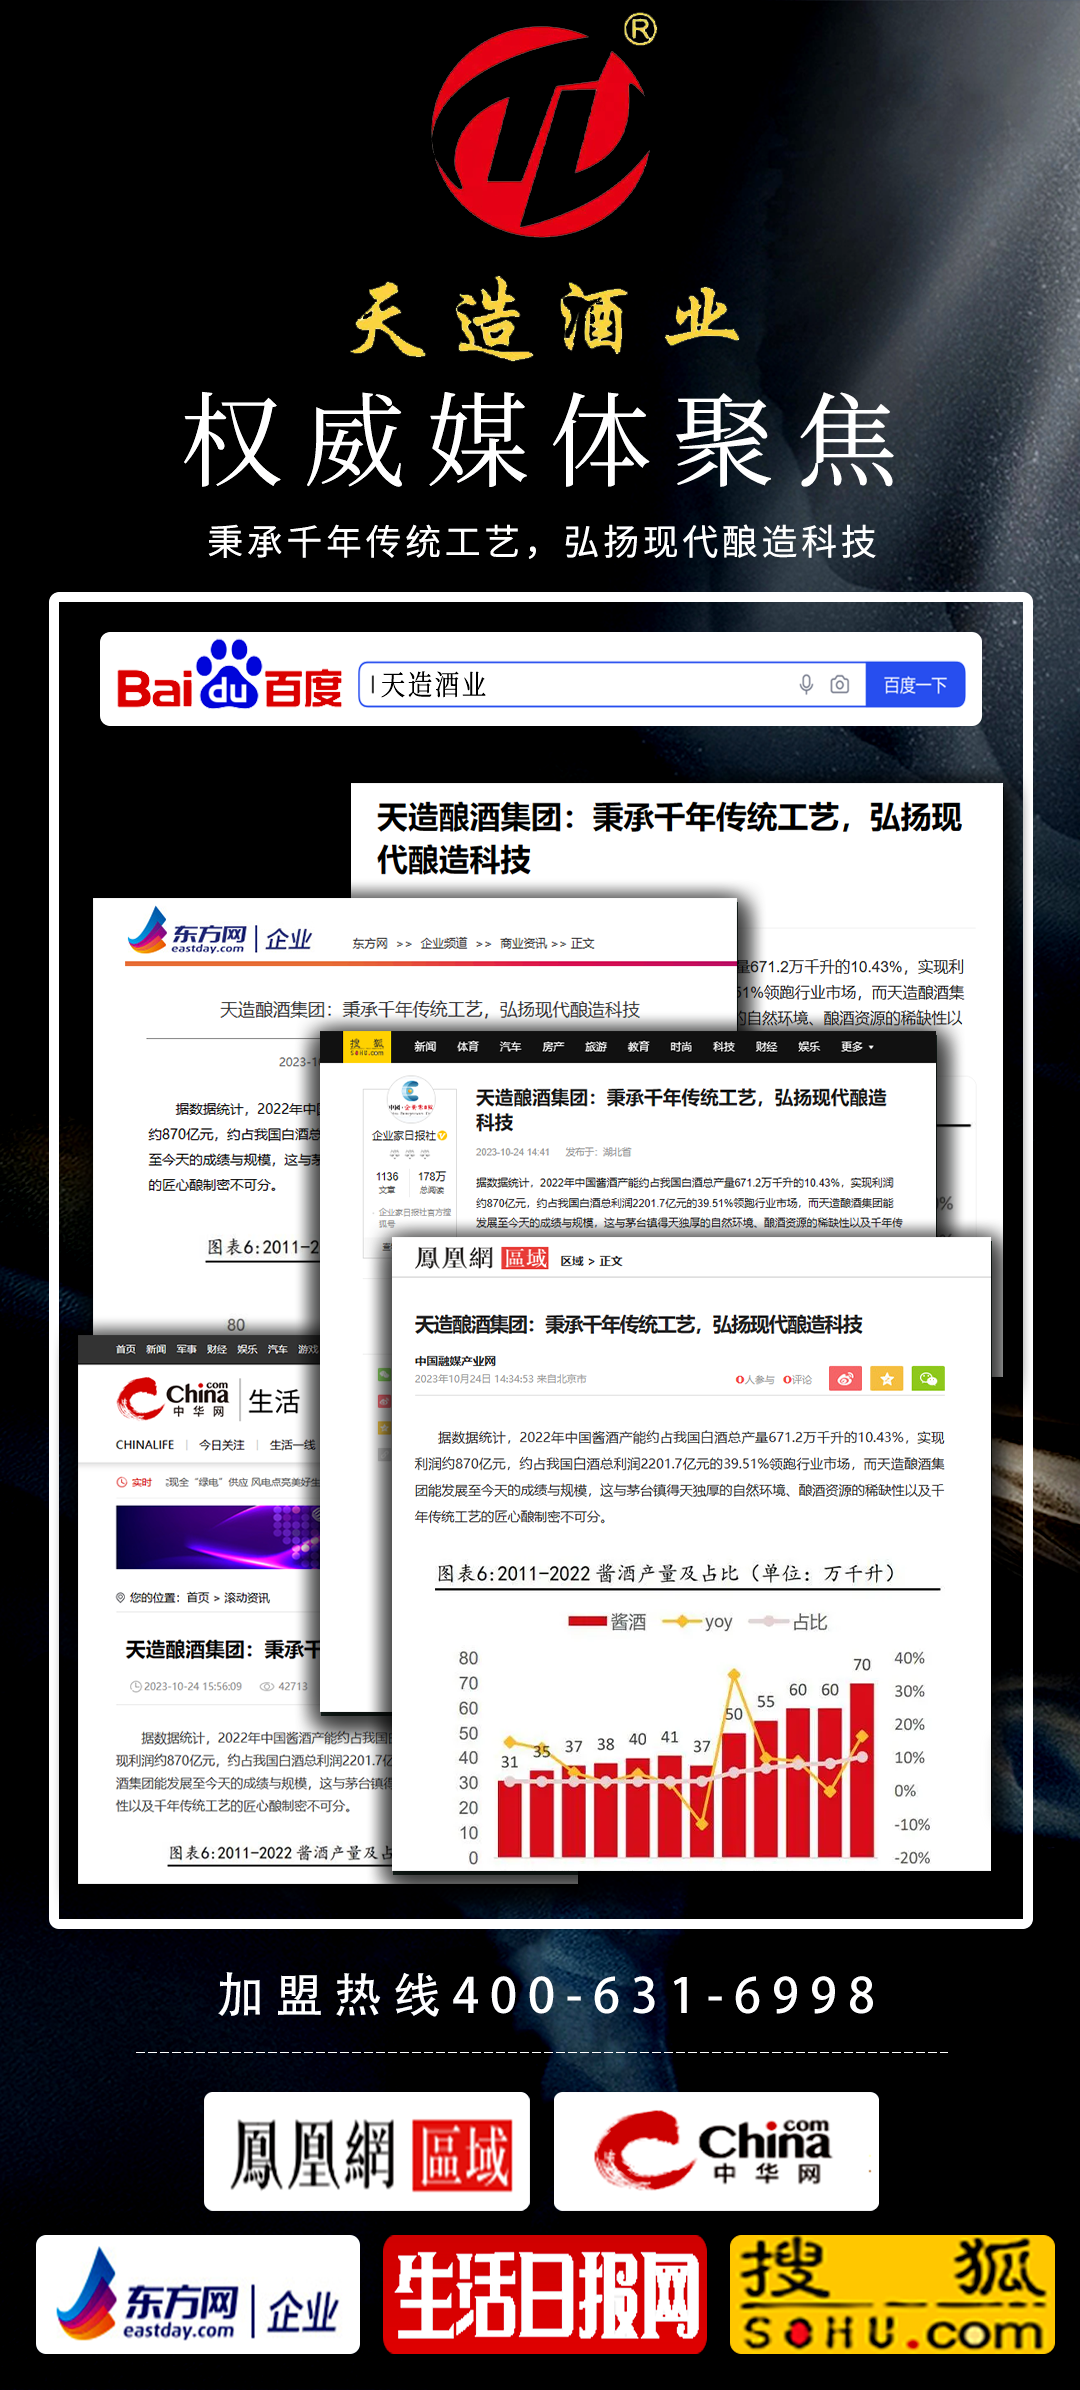This screenshot has width=1080, height=2390.
Task: Click the location pin icon beside 您的位置
Action: [121, 1598]
